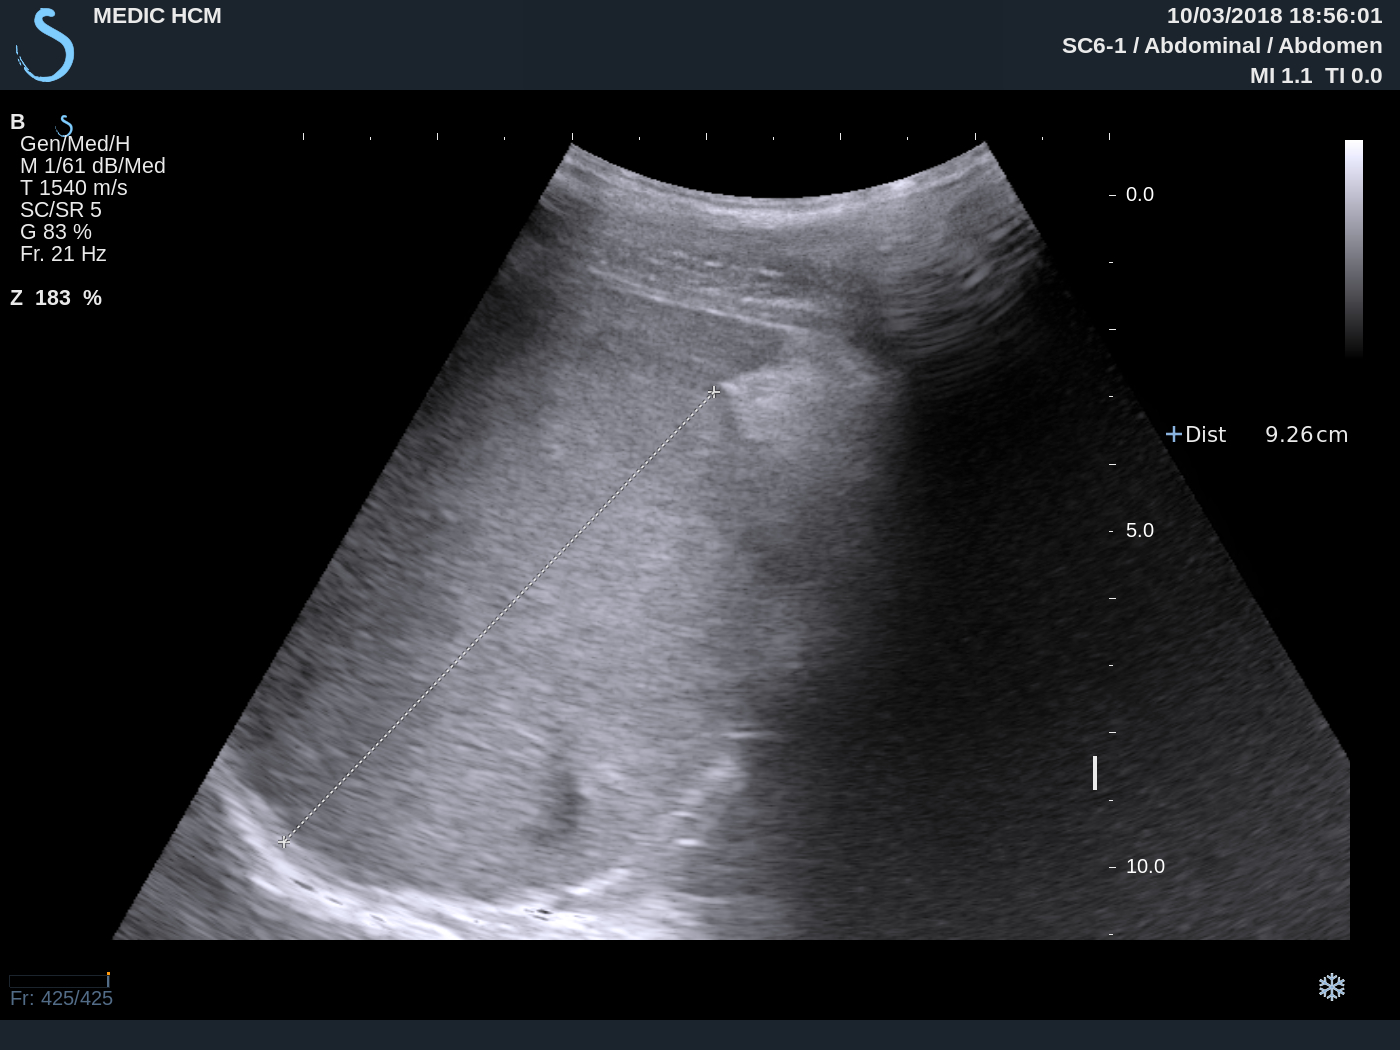
Task: Click the Dist 9.26 cm measurement result
Action: [x=1266, y=434]
